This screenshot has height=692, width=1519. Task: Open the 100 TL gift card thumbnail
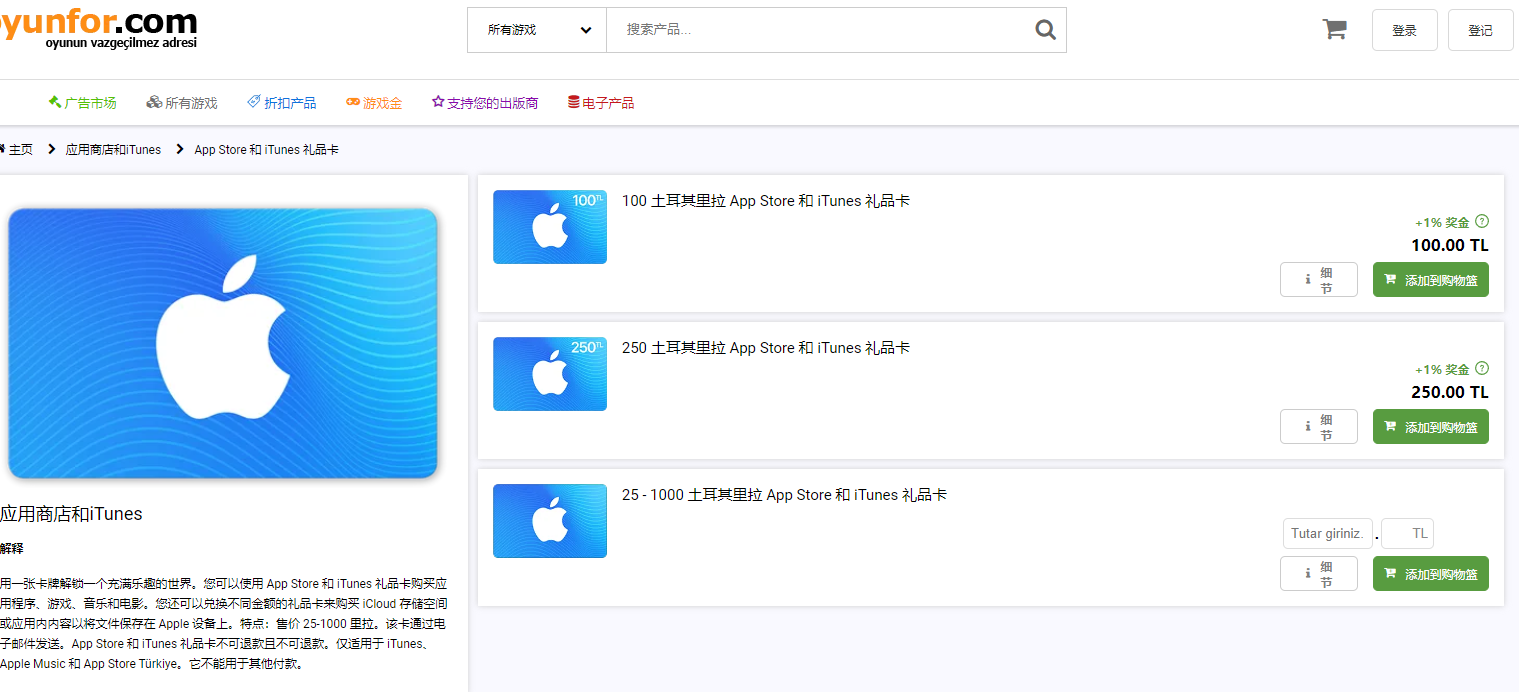tap(549, 227)
